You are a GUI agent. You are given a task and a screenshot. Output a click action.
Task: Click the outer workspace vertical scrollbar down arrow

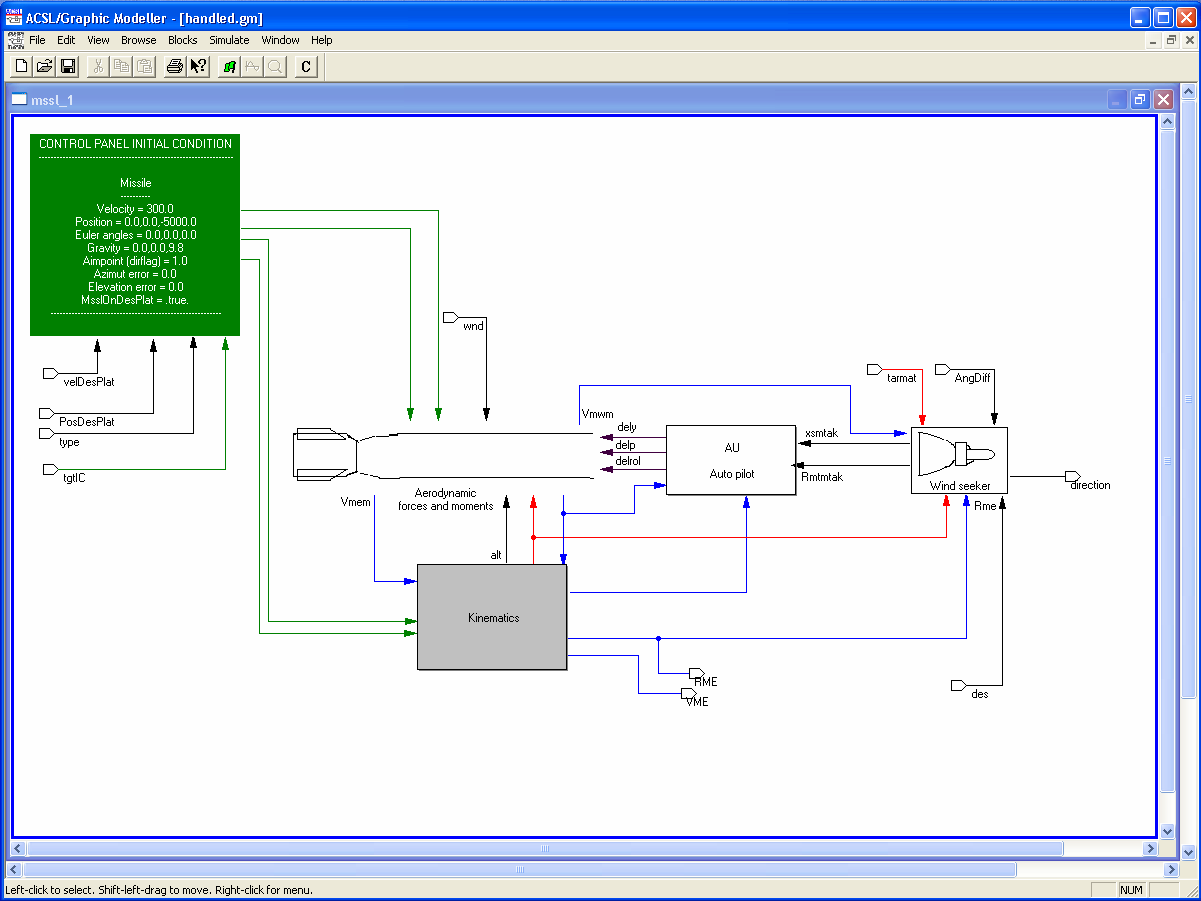coord(1189,852)
